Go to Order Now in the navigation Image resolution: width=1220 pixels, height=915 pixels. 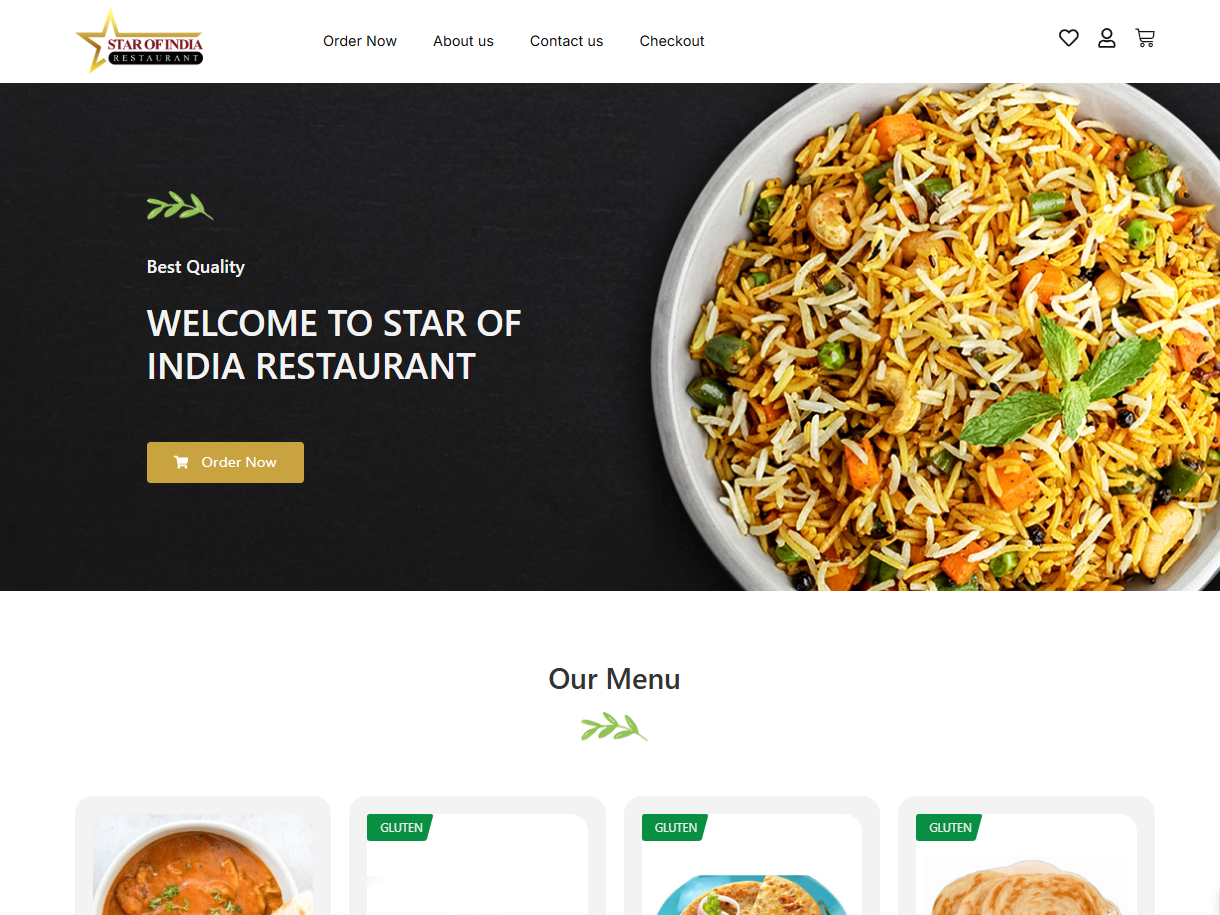[x=360, y=41]
